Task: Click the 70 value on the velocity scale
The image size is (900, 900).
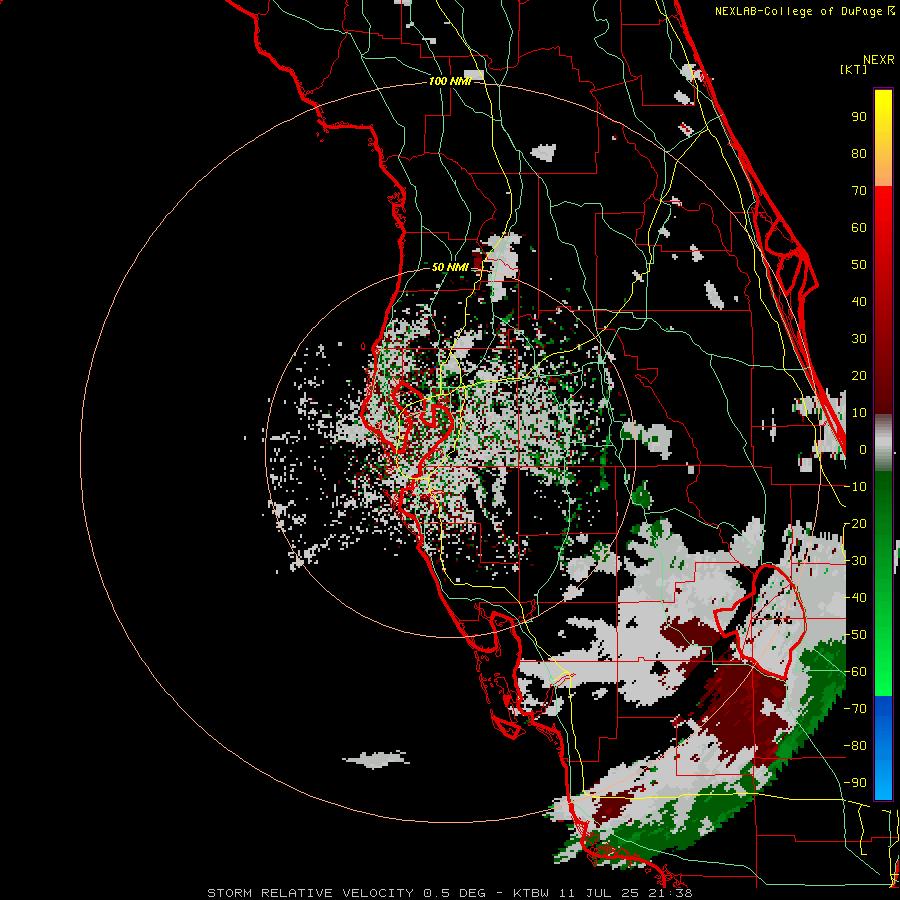Action: point(859,191)
